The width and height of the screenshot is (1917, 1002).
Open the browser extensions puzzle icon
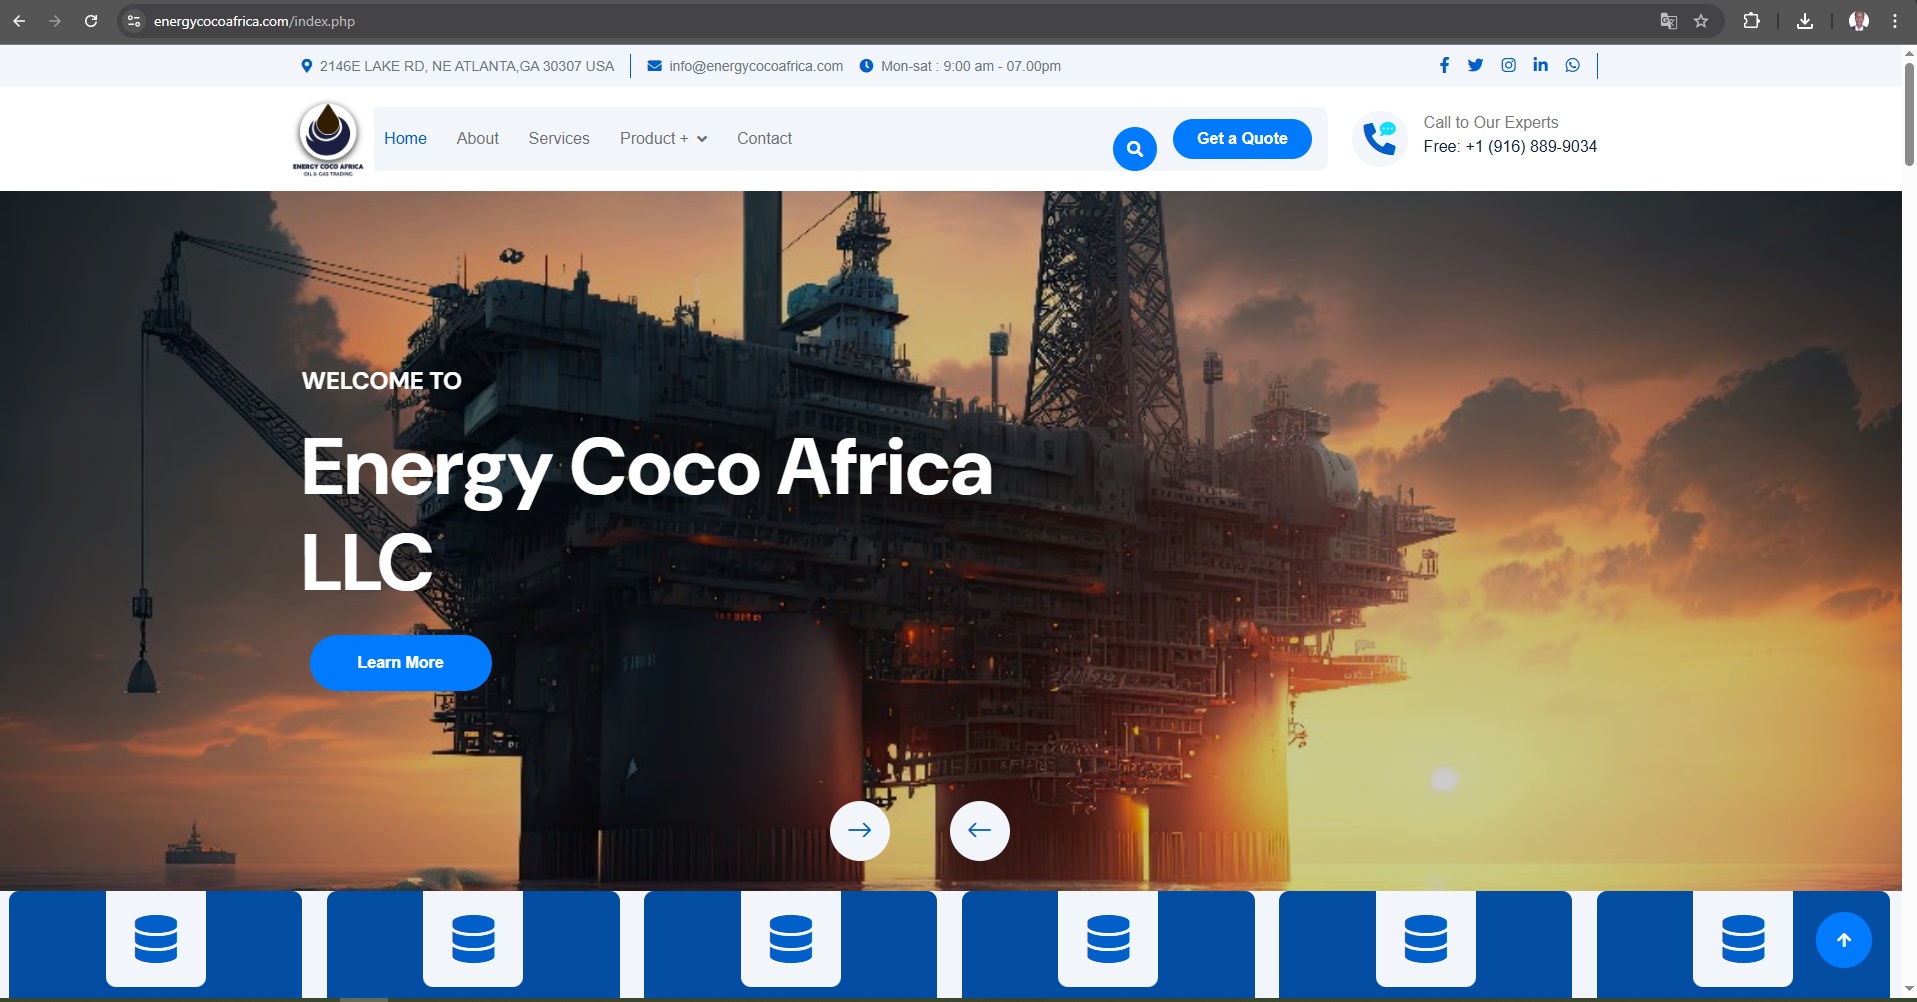[x=1751, y=21]
